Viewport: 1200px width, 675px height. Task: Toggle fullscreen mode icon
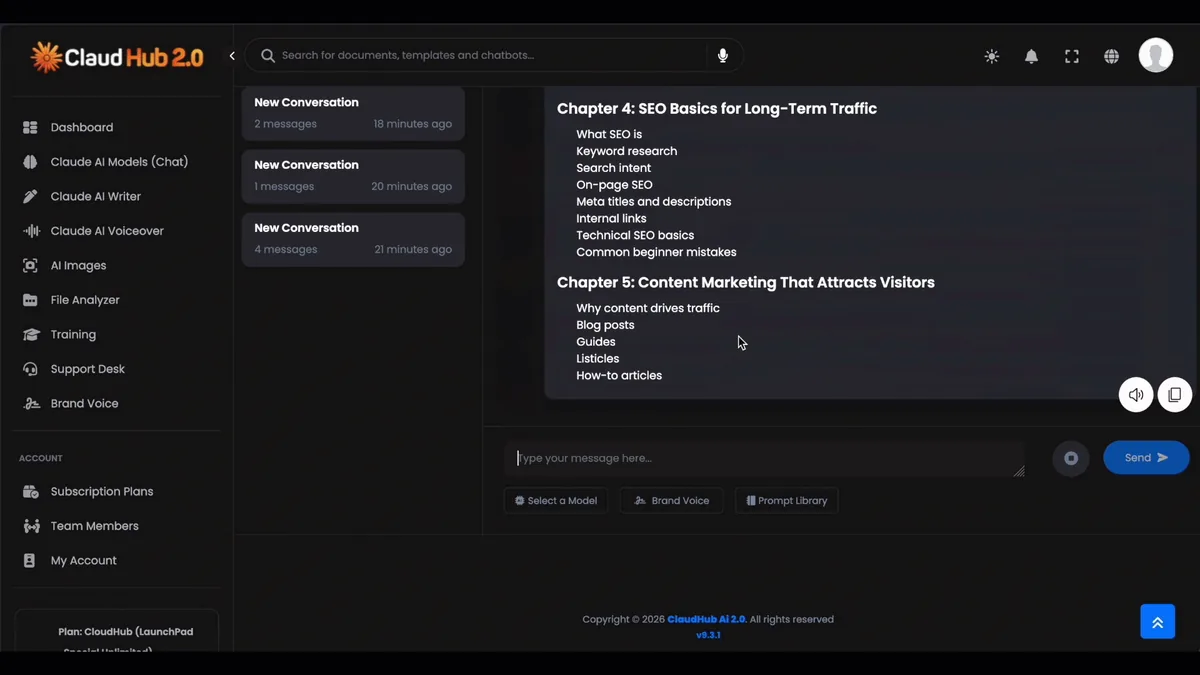point(1072,57)
